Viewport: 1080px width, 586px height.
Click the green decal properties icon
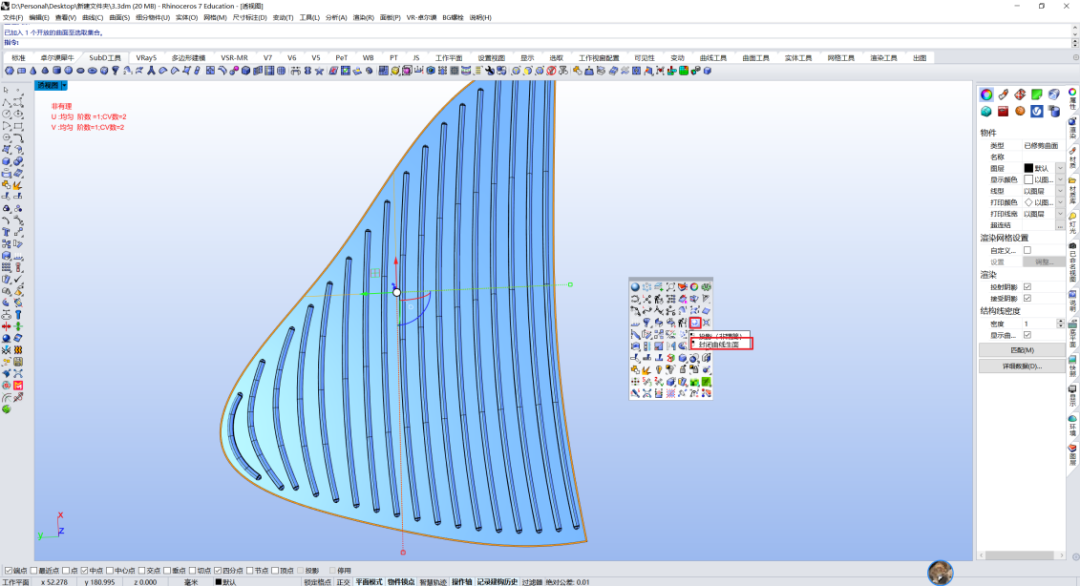tap(1037, 94)
